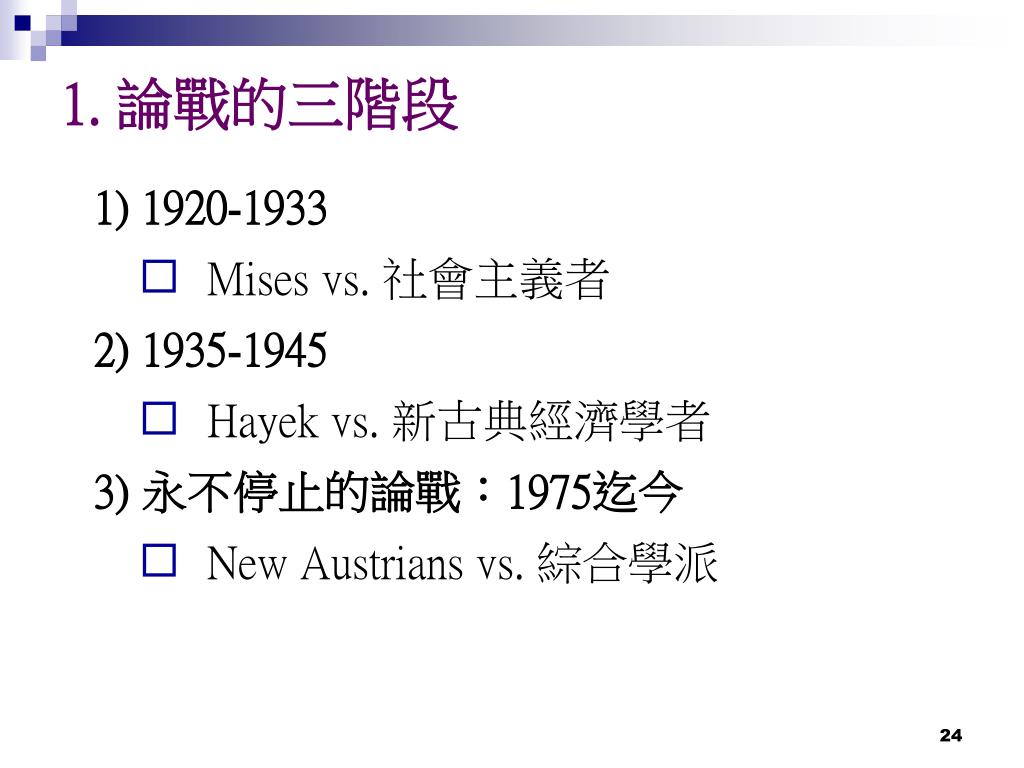
Task: Click the text Hayek vs. 新古典經濟學者
Action: [458, 421]
